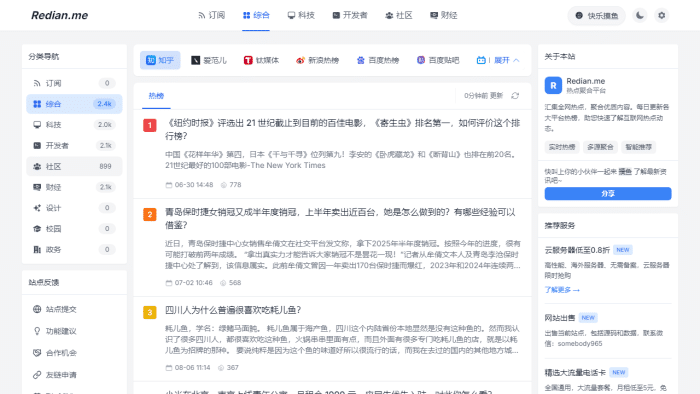The width and height of the screenshot is (700, 394).
Task: Click the Redian.me R logo in 关于本站
Action: click(x=553, y=85)
